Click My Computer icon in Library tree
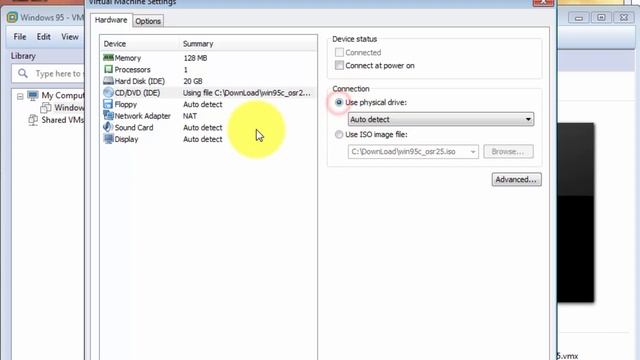 [33, 96]
